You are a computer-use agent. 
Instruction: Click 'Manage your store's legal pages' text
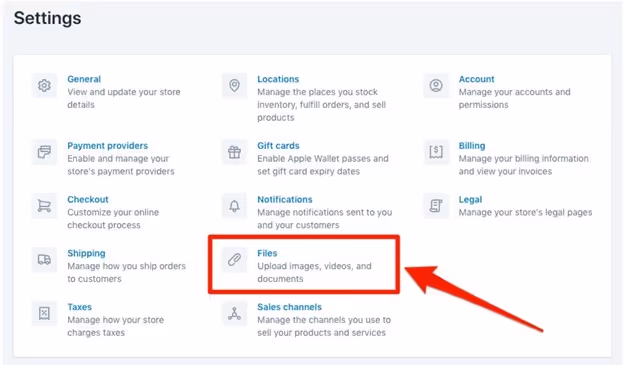pyautogui.click(x=525, y=213)
